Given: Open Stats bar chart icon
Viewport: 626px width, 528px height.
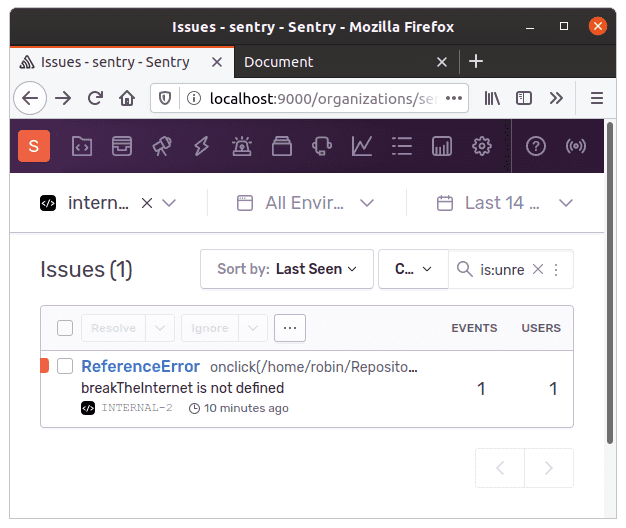Looking at the screenshot, I should 442,146.
